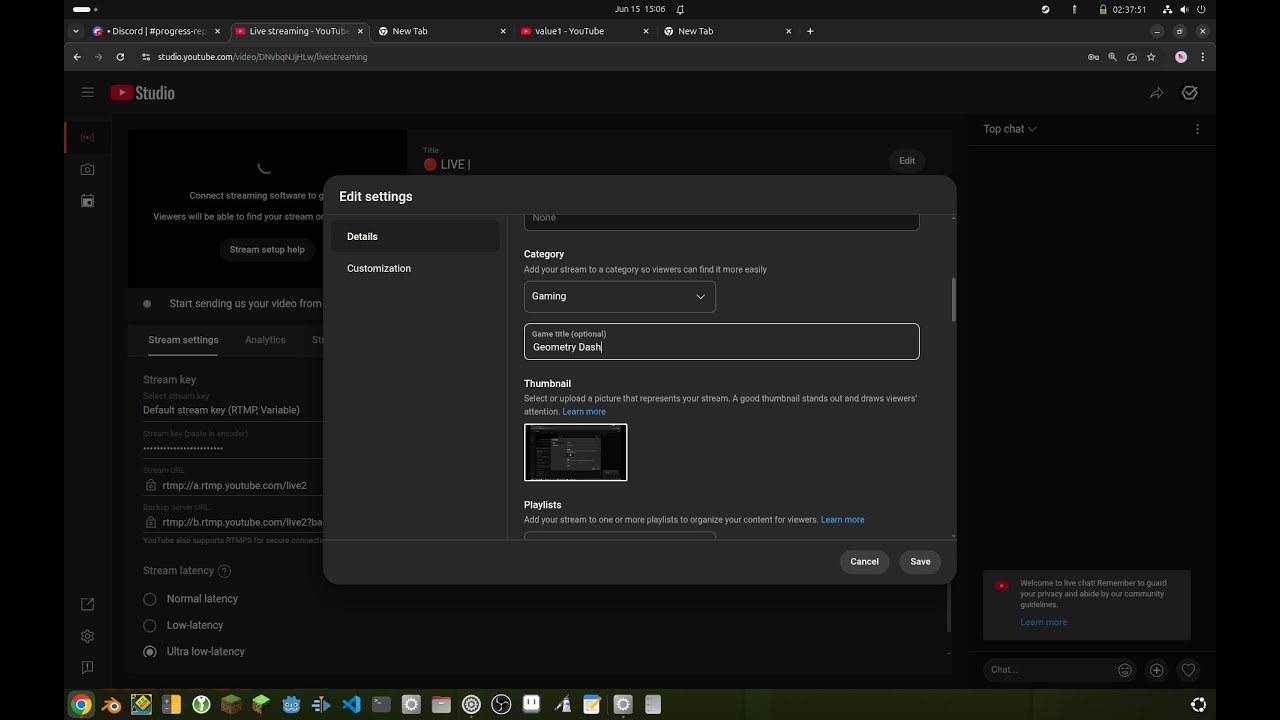Screen dimensions: 1280x720
Task: Click the Steam tray icon in top bar
Action: click(x=1046, y=9)
